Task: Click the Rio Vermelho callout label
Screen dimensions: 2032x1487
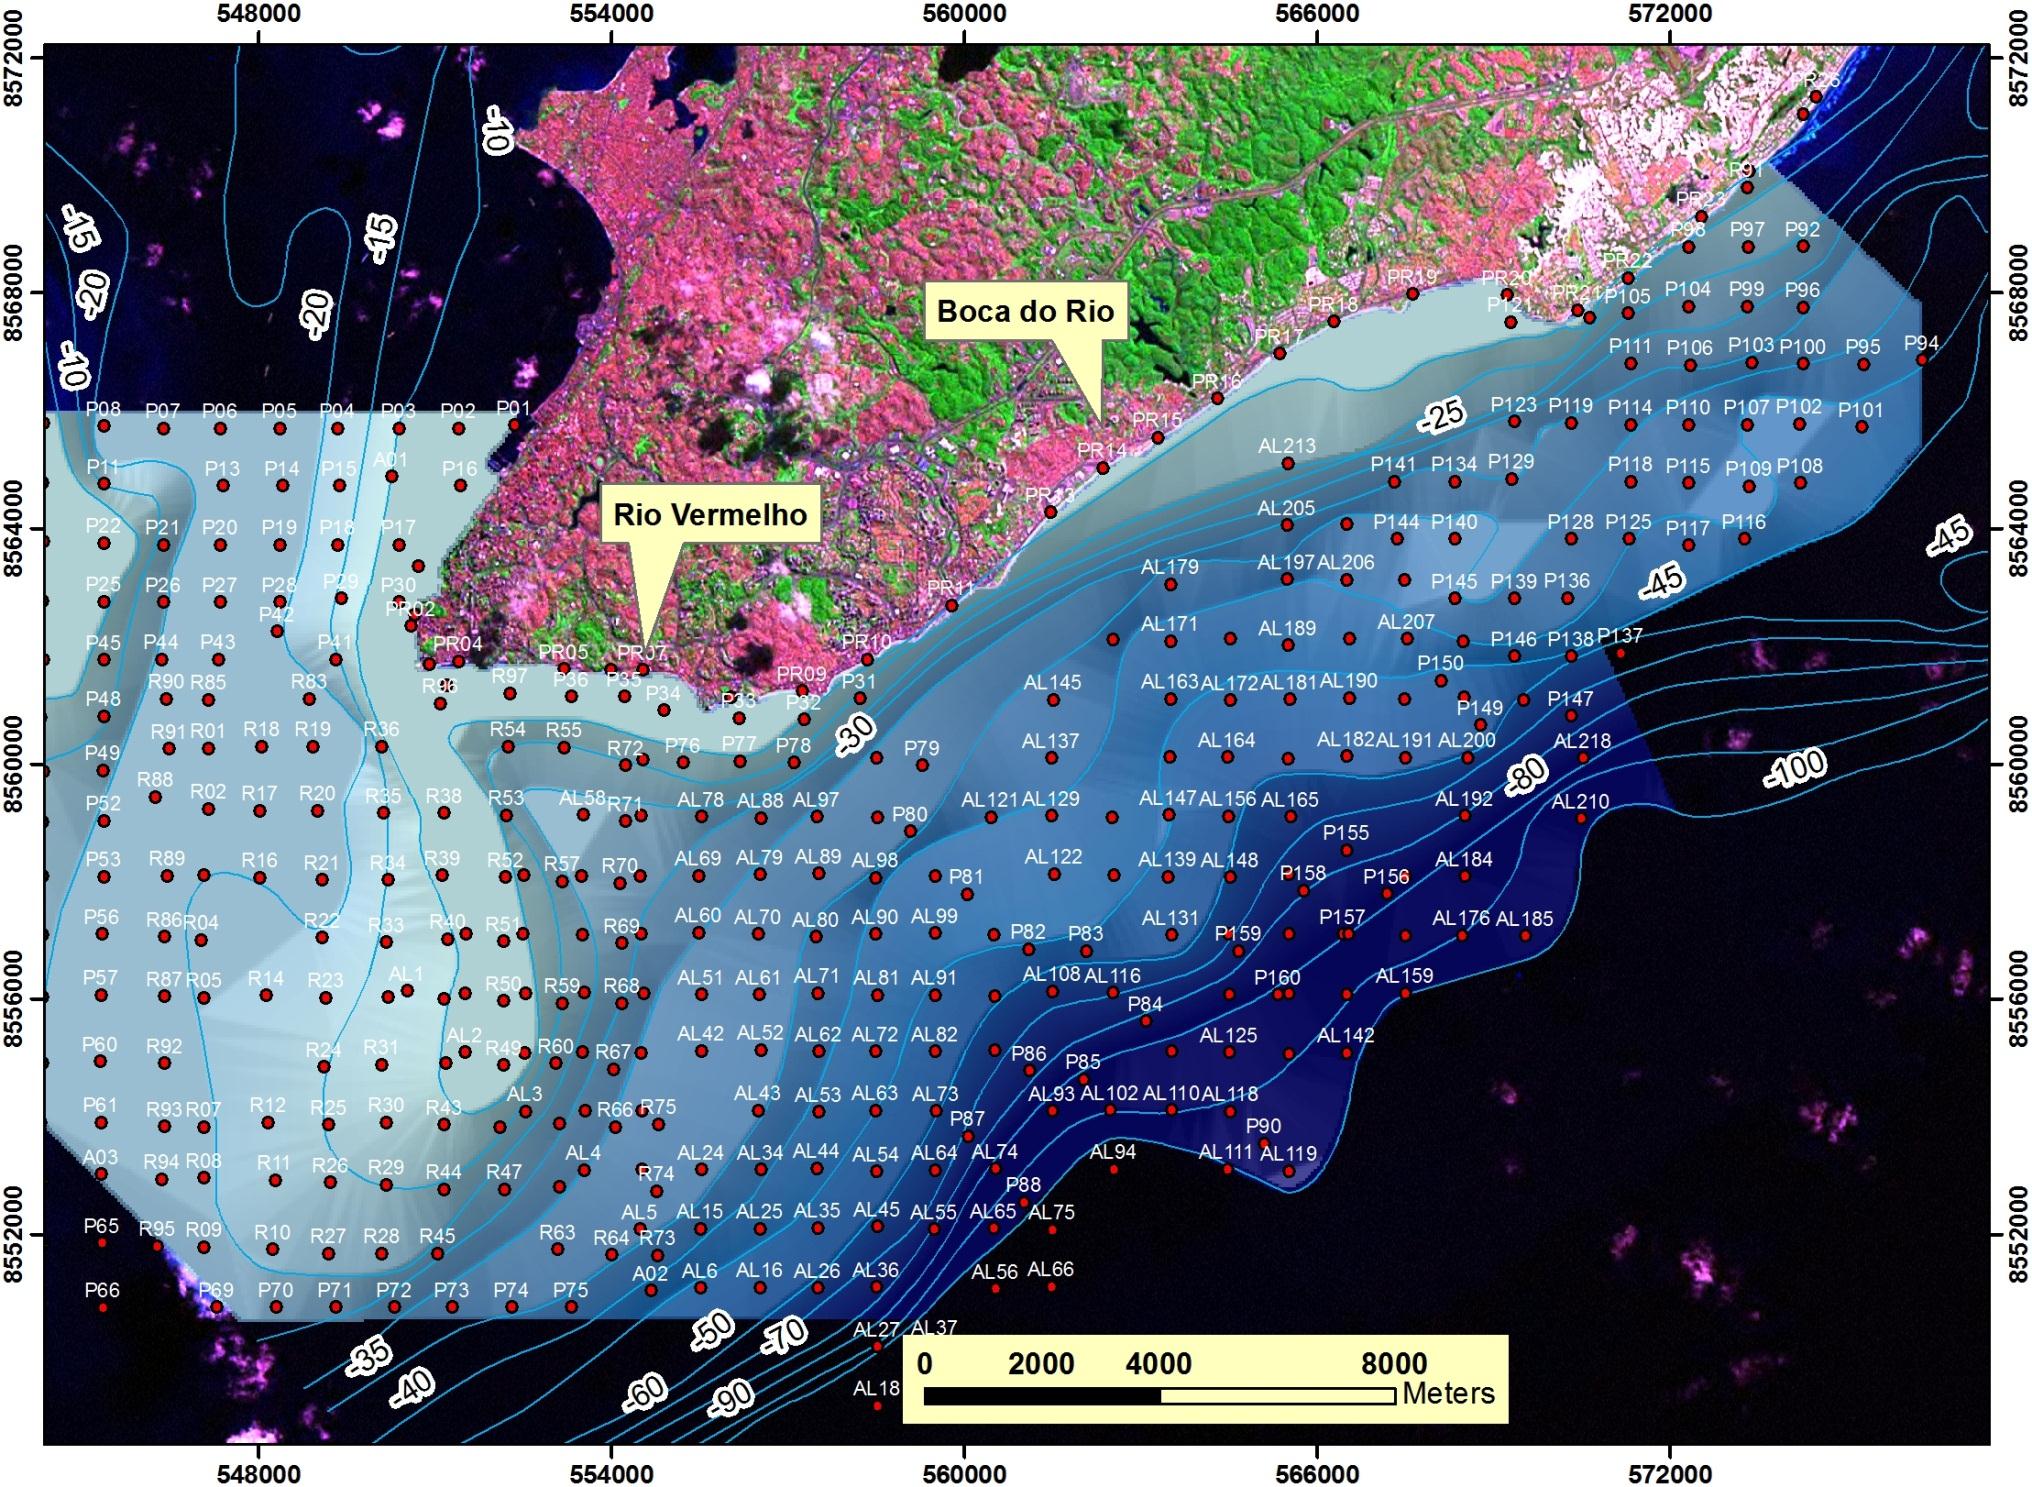Action: click(x=710, y=514)
